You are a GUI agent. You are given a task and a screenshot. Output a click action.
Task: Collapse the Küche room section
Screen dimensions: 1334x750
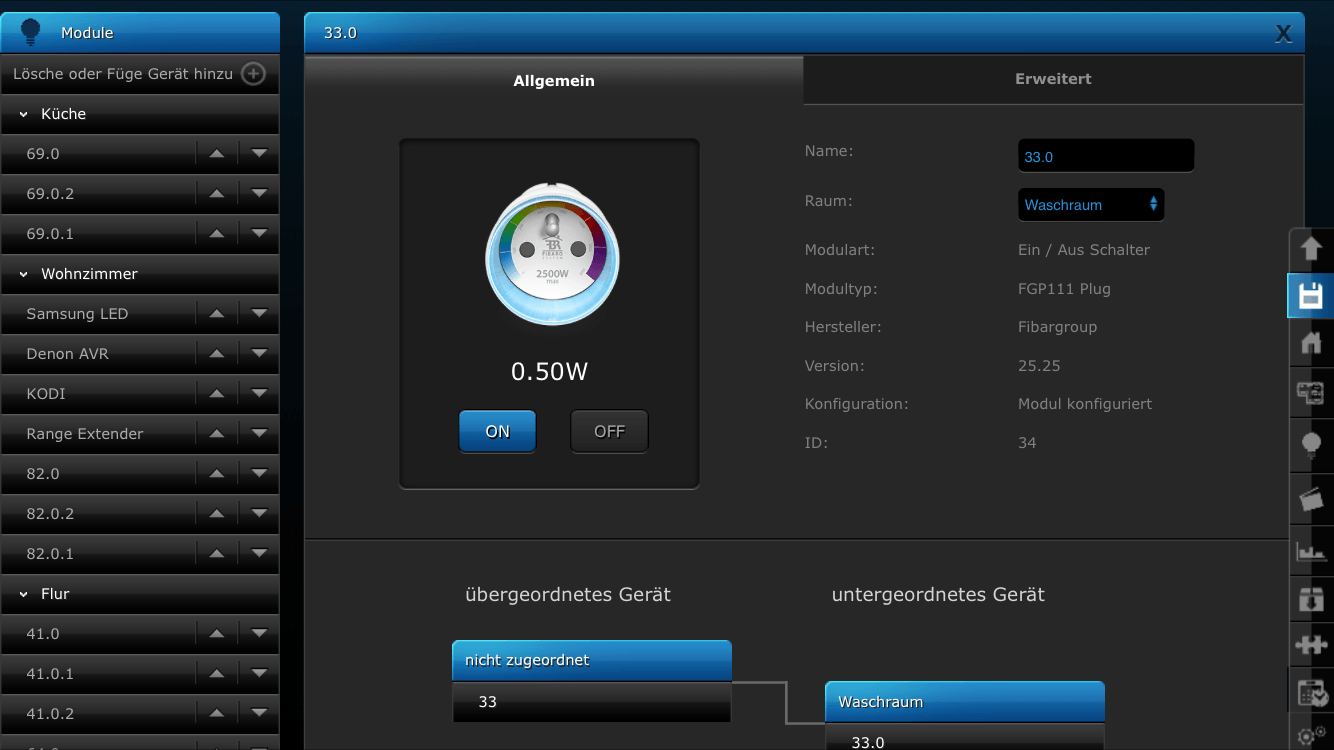(24, 114)
